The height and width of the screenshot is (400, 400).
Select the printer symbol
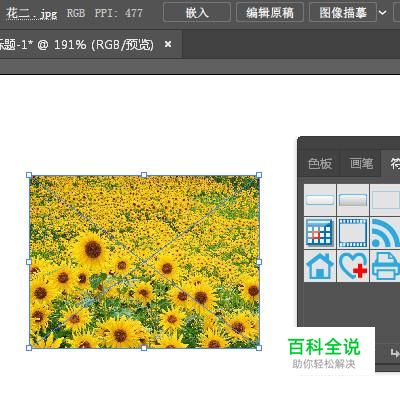[385, 266]
